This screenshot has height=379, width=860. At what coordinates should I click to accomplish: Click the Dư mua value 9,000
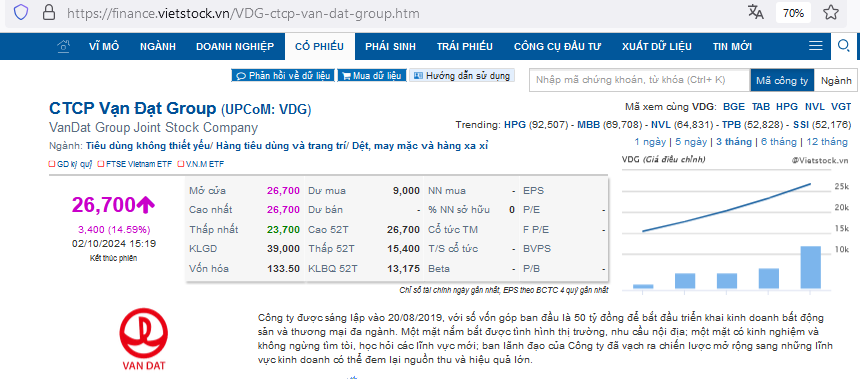(x=406, y=191)
